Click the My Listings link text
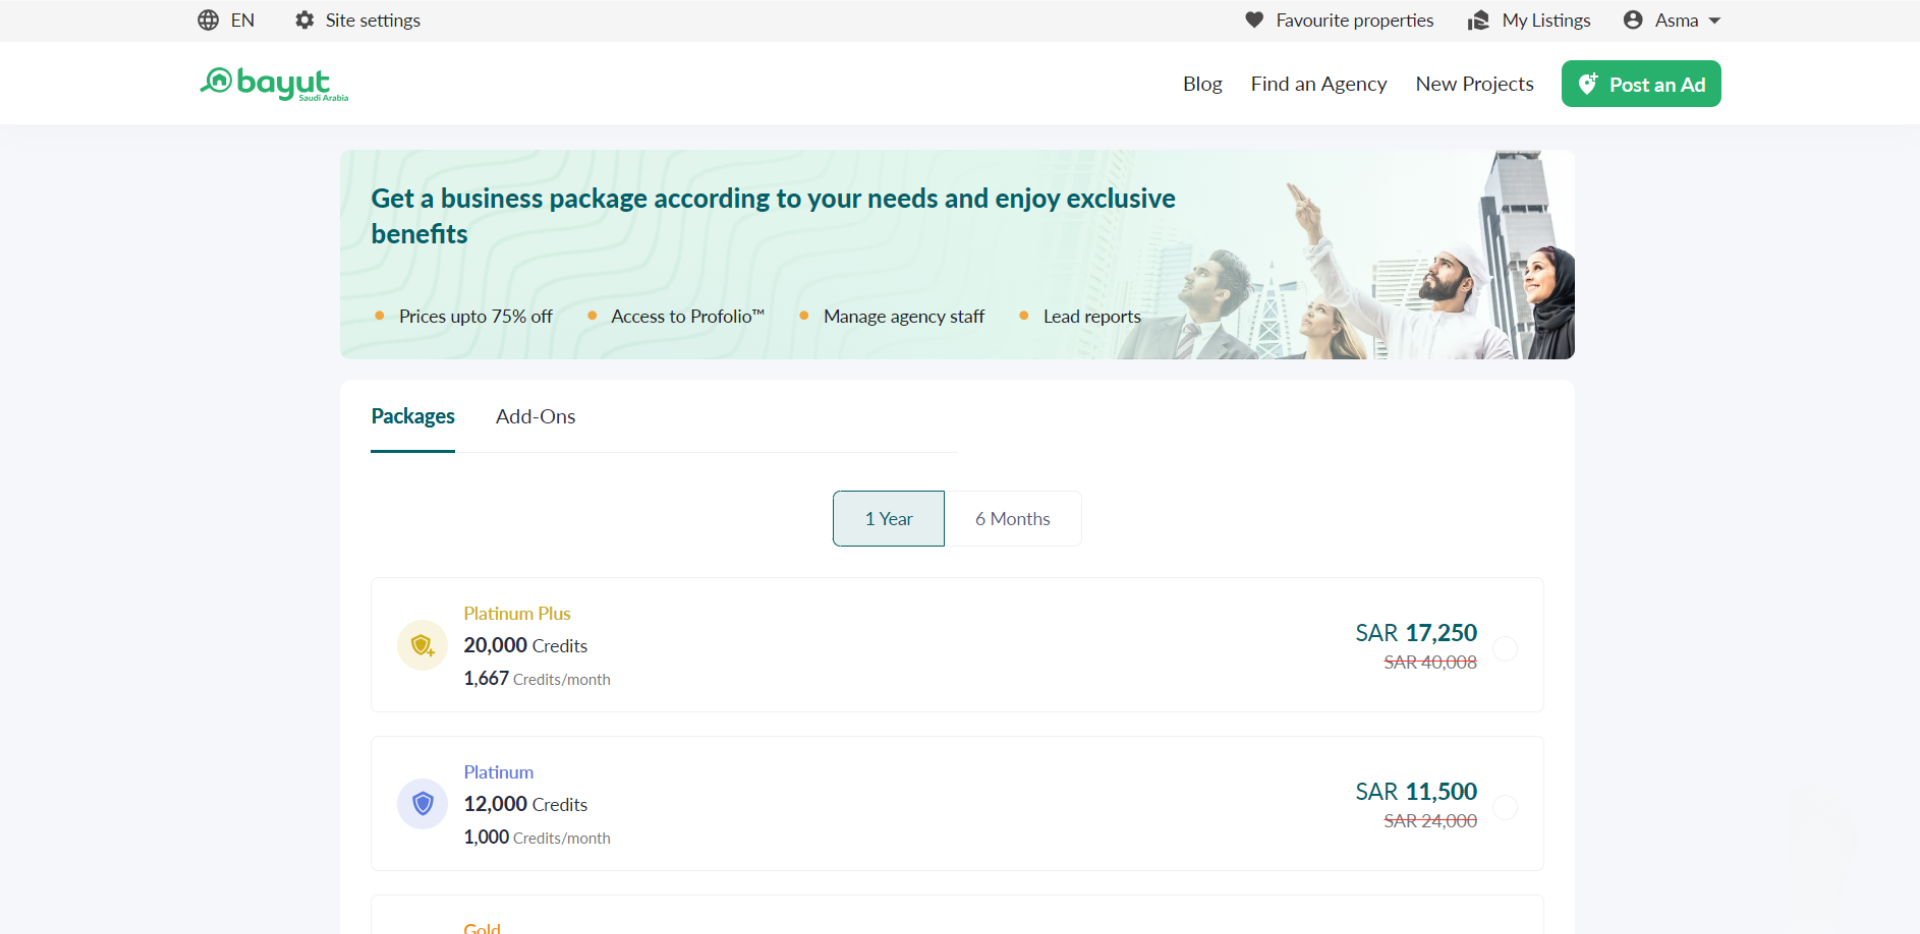Viewport: 1920px width, 934px height. tap(1546, 20)
